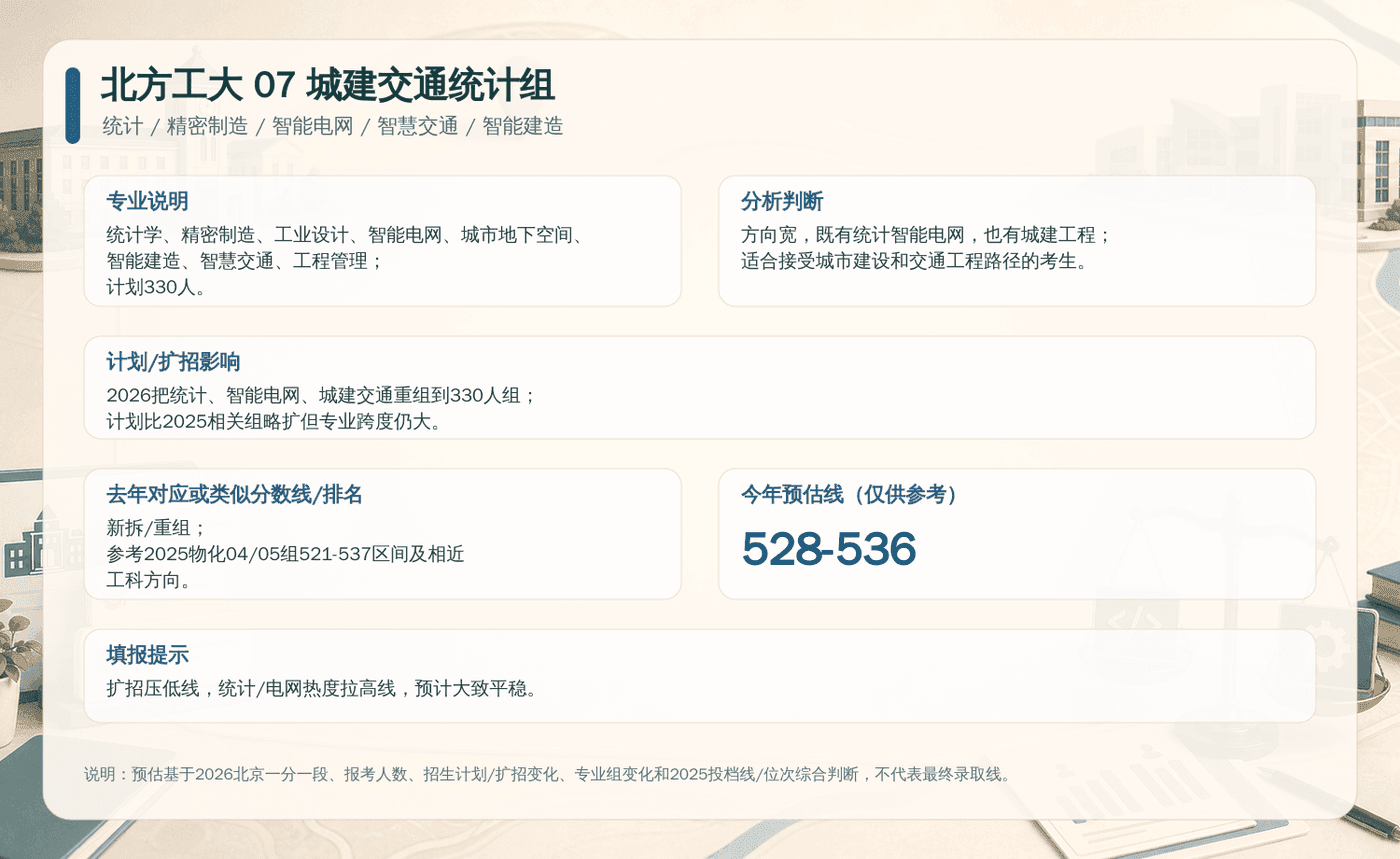Screen dimensions: 1400x859
Task: Select the estimated score 528-536
Action: (x=829, y=549)
